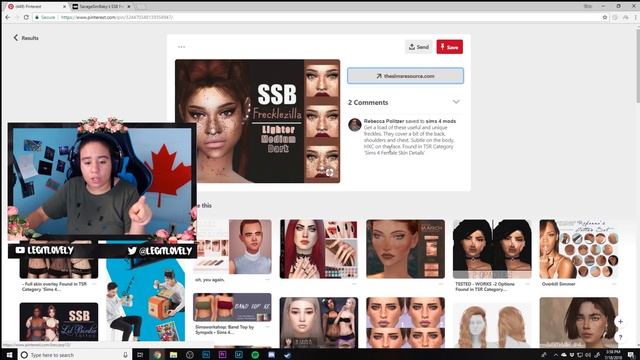640x360 pixels.
Task: Go back using the browser back arrow
Action: pyautogui.click(x=8, y=17)
